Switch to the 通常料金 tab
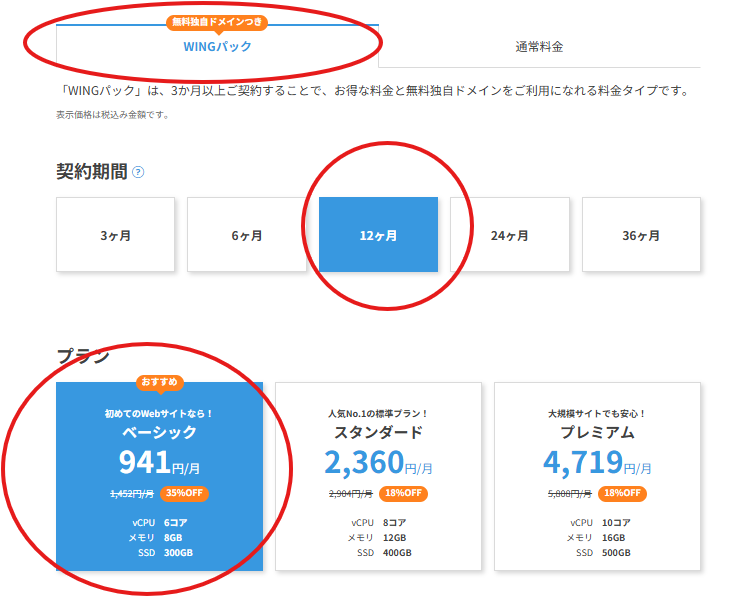 coord(540,47)
